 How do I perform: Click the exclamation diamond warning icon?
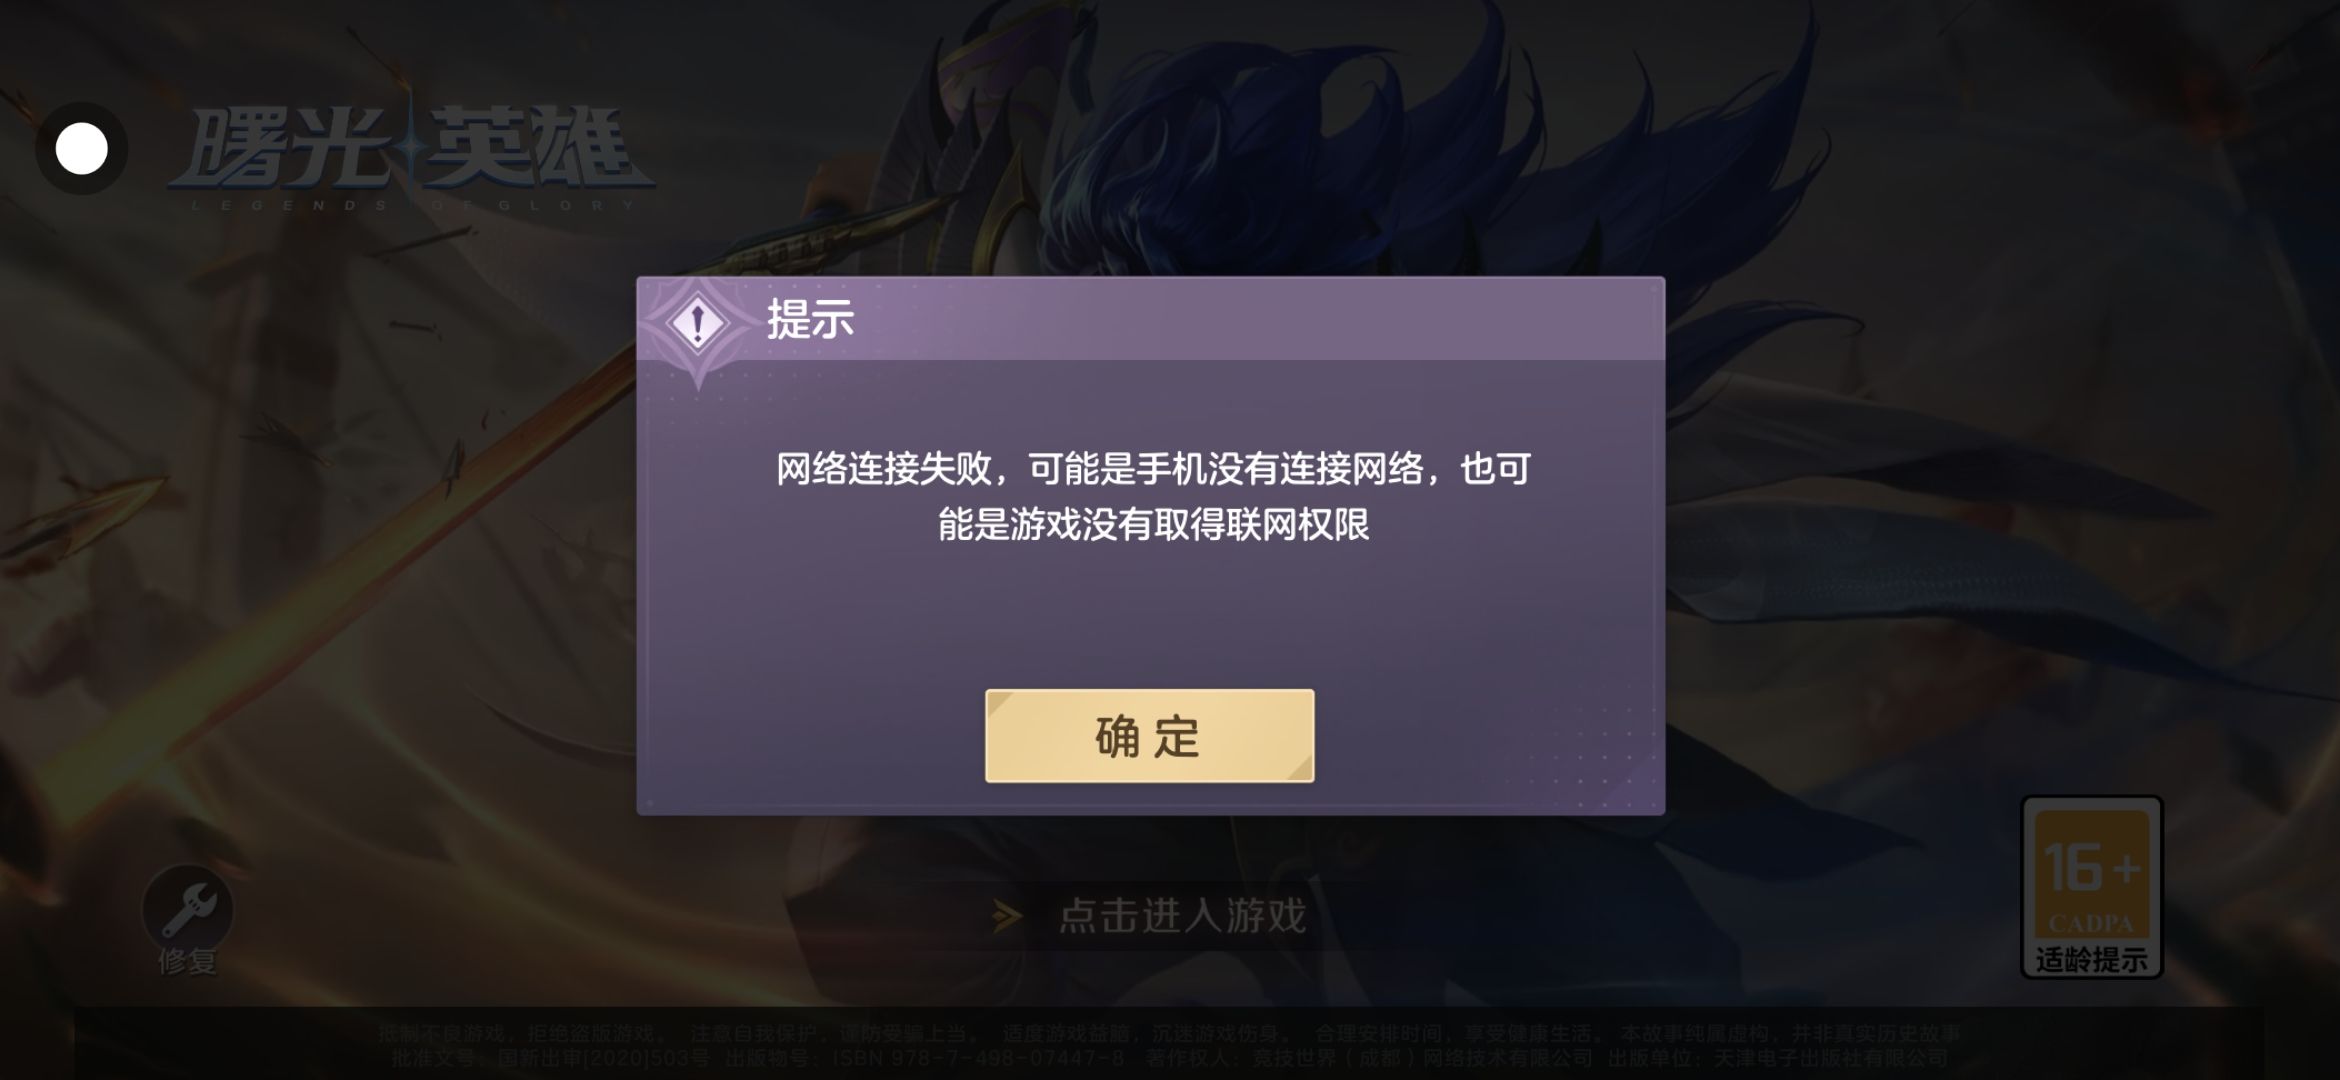[698, 323]
